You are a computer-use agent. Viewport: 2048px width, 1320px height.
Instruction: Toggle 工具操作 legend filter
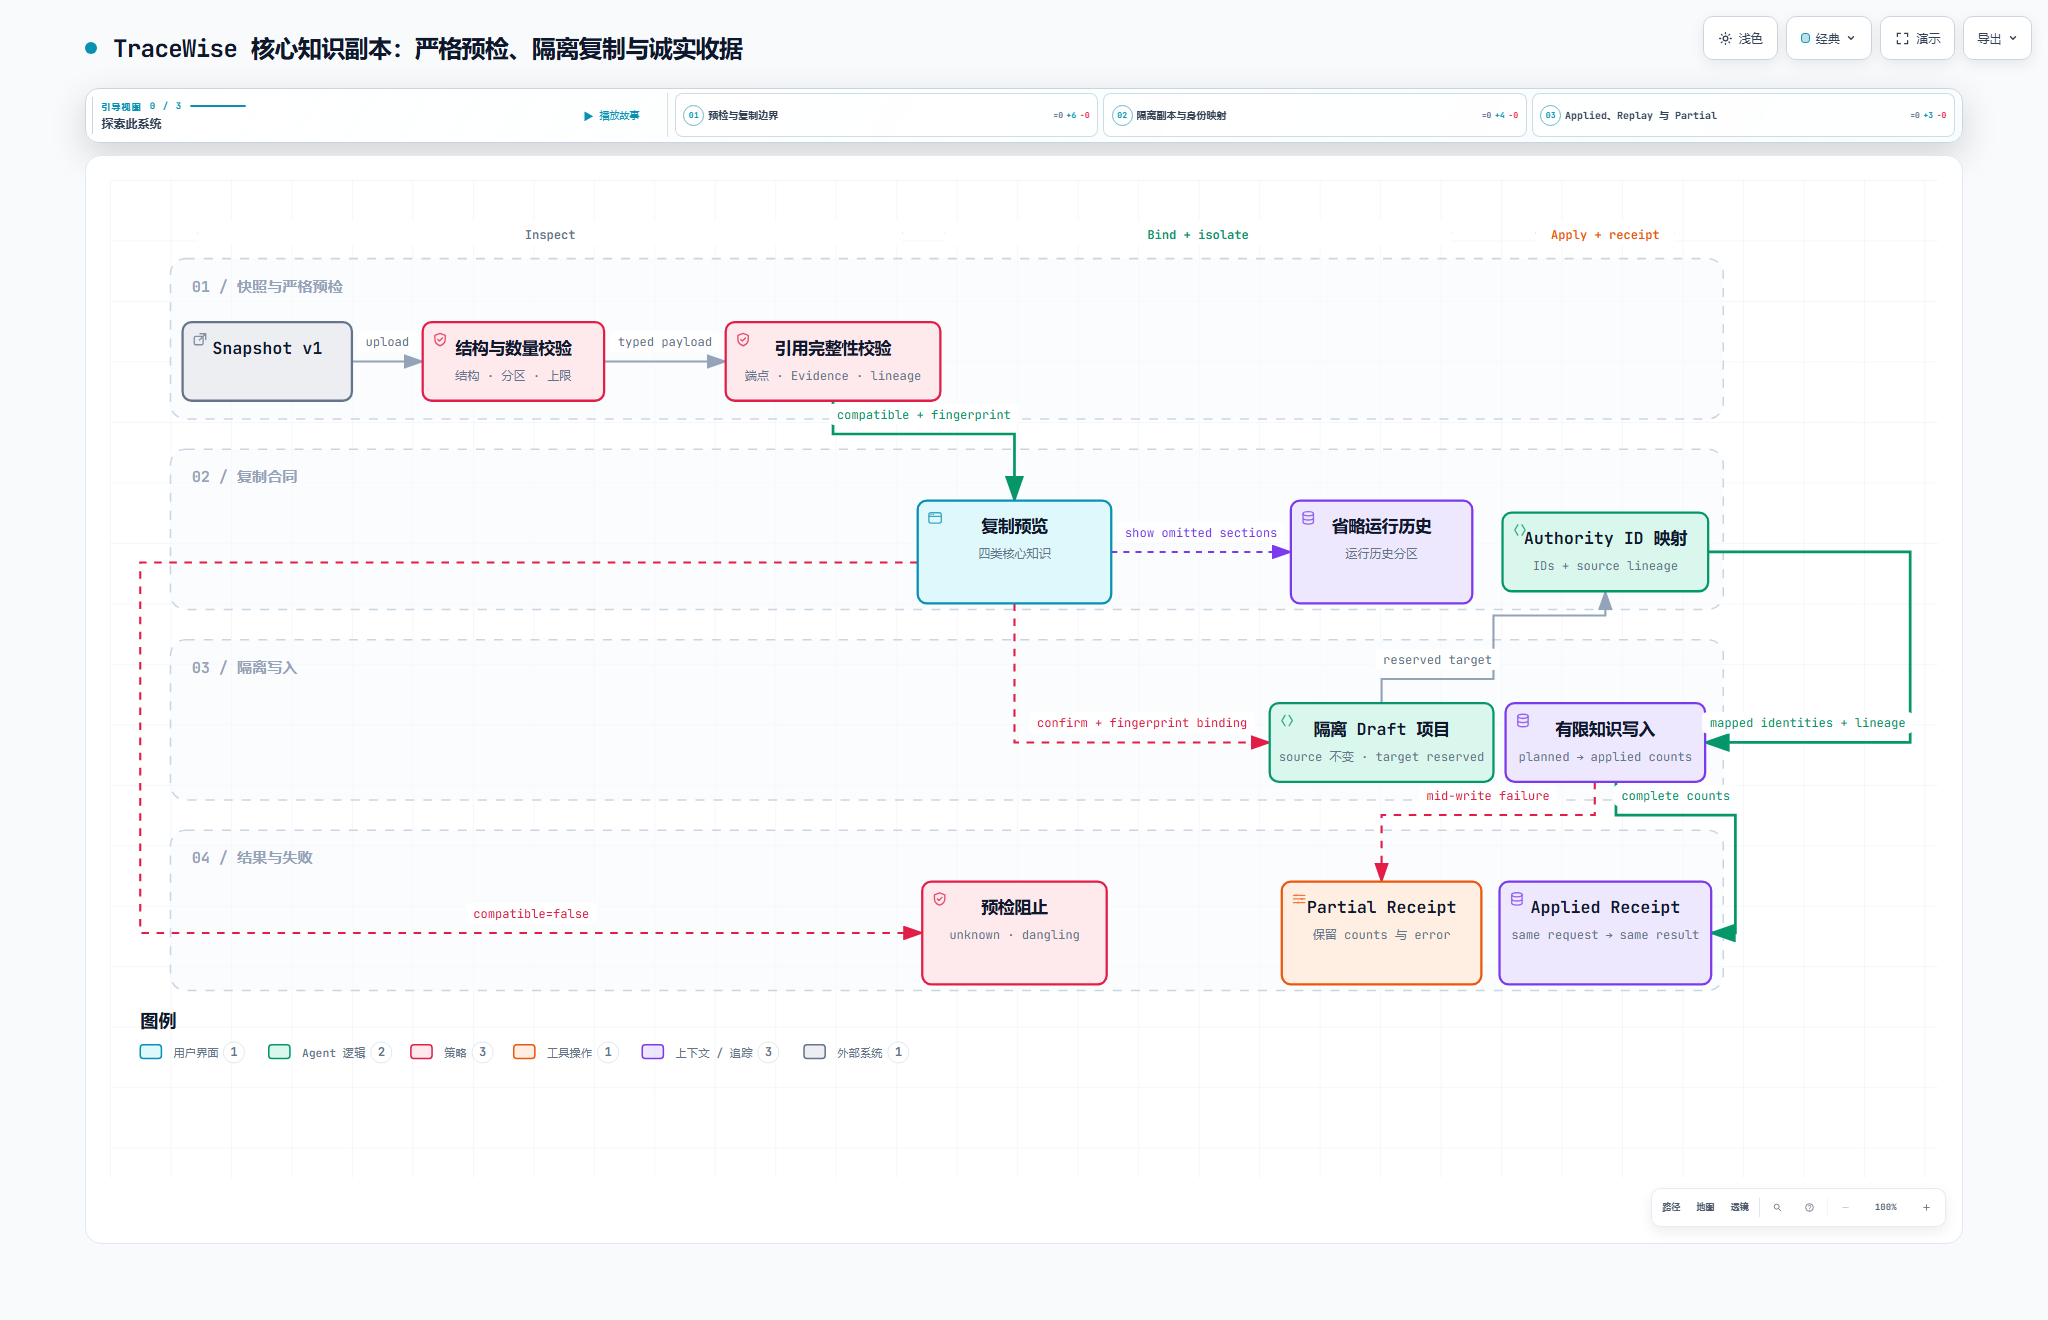565,1052
